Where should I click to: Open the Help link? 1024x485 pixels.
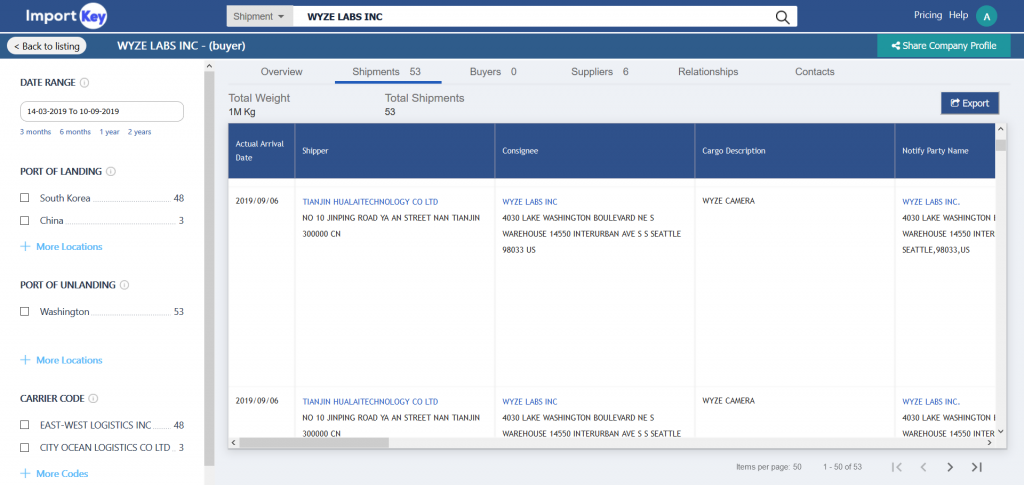pyautogui.click(x=958, y=15)
